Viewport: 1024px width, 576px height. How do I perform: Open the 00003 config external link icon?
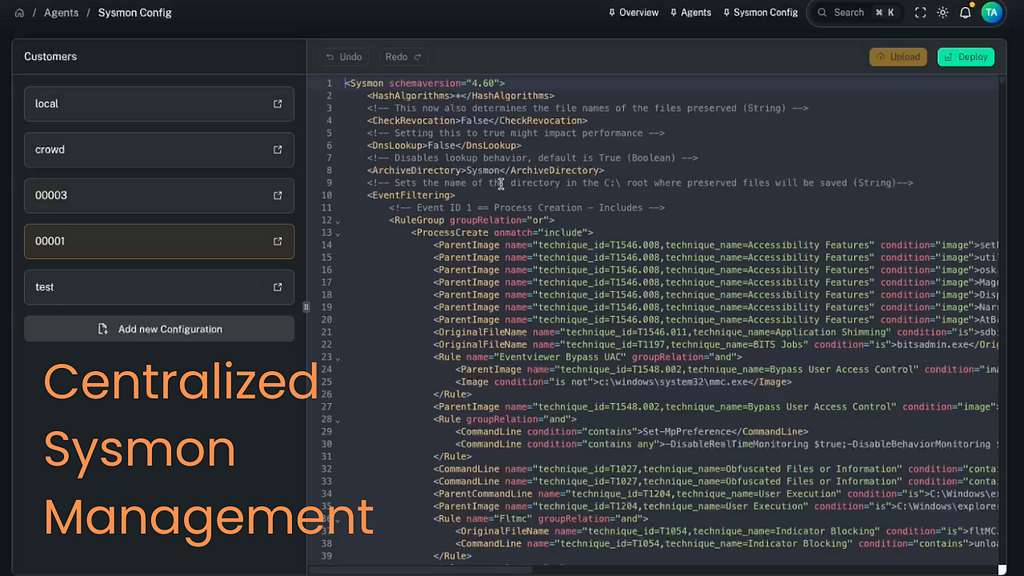[x=277, y=195]
